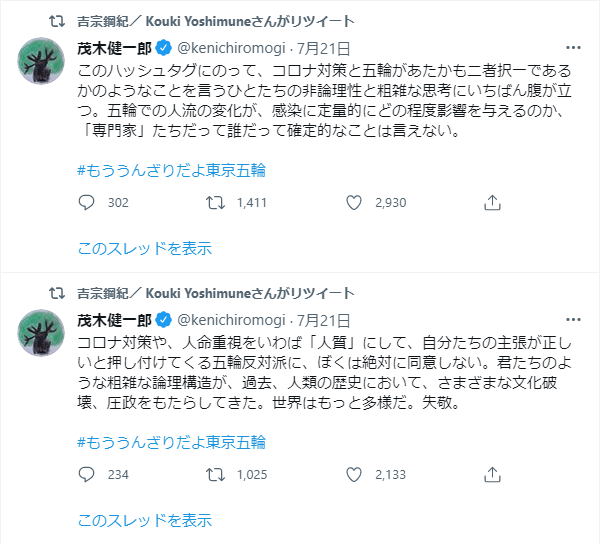Reply to the first tweet with 302 replies

[86, 203]
